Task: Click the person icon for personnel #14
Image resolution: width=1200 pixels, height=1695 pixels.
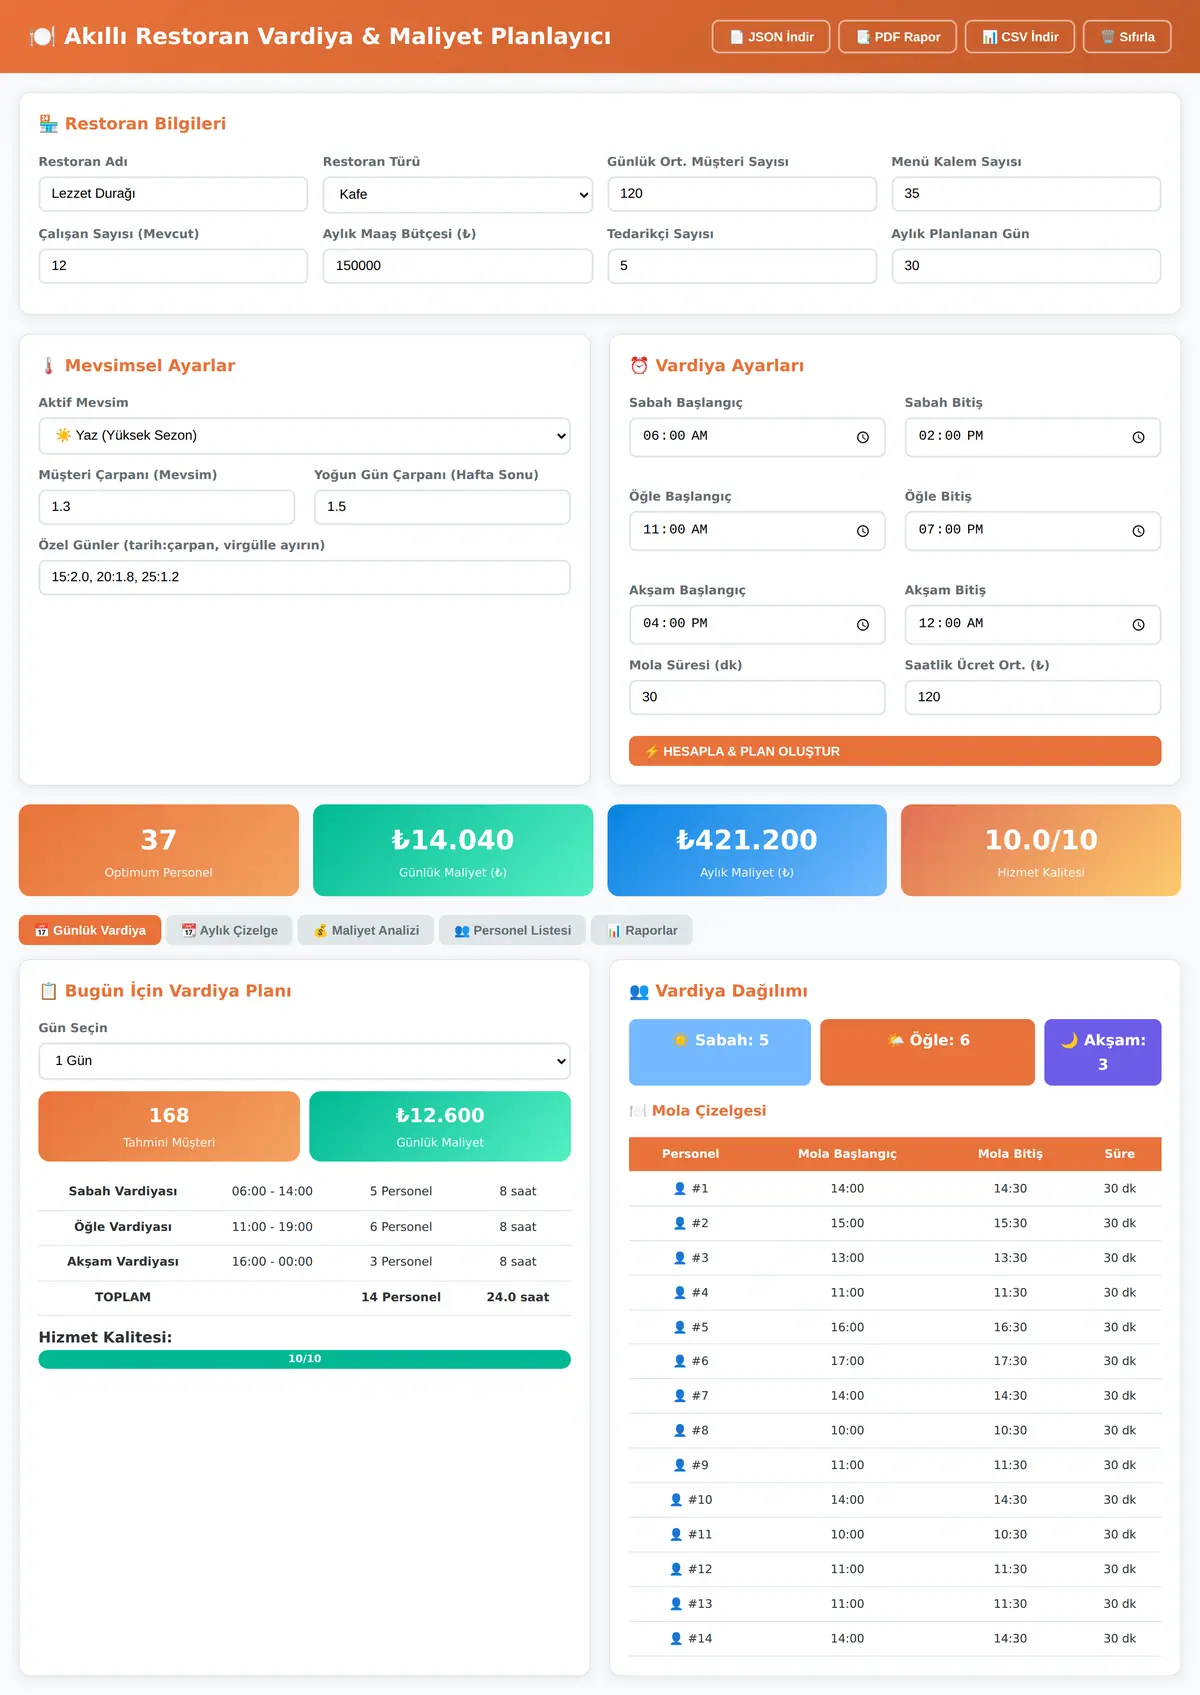Action: [676, 1639]
